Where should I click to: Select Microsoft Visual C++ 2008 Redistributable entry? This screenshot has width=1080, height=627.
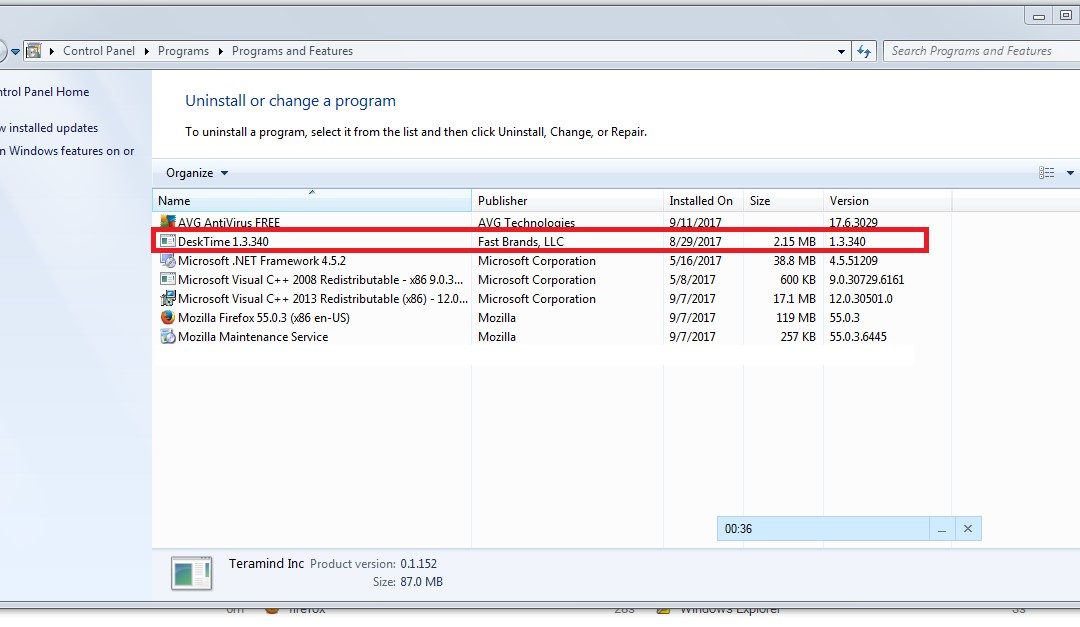320,280
